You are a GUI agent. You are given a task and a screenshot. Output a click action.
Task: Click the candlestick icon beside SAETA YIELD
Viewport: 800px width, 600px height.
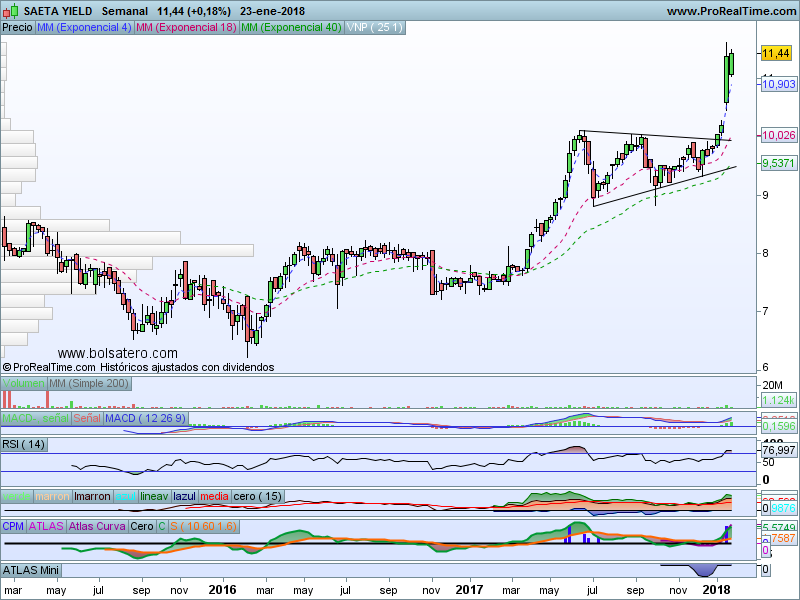11,11
